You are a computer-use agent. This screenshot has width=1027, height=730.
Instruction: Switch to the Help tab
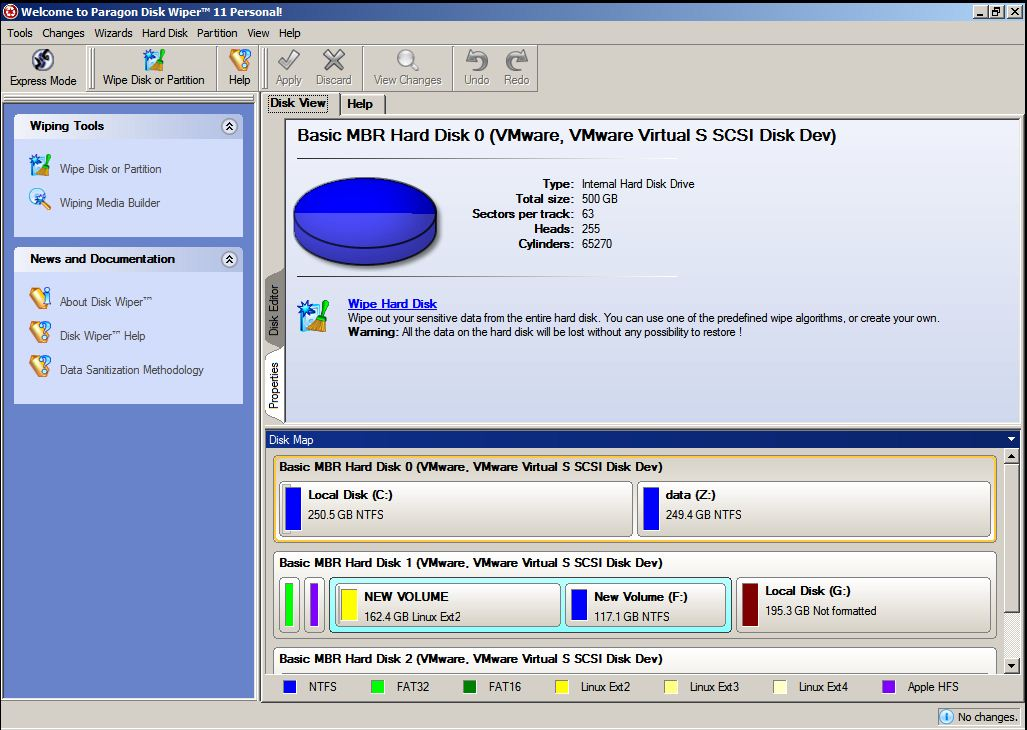click(360, 104)
